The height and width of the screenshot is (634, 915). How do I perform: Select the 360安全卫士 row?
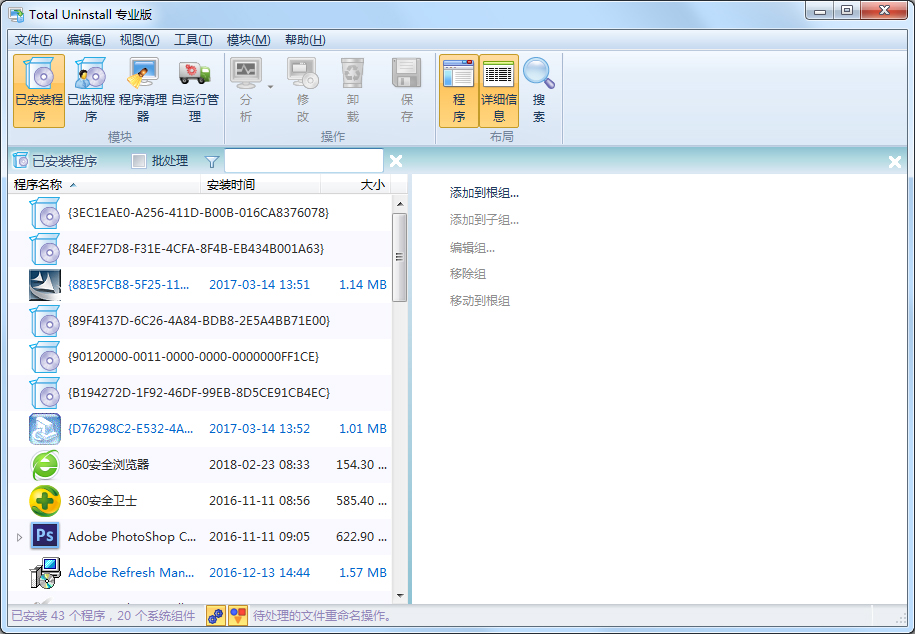(x=200, y=501)
